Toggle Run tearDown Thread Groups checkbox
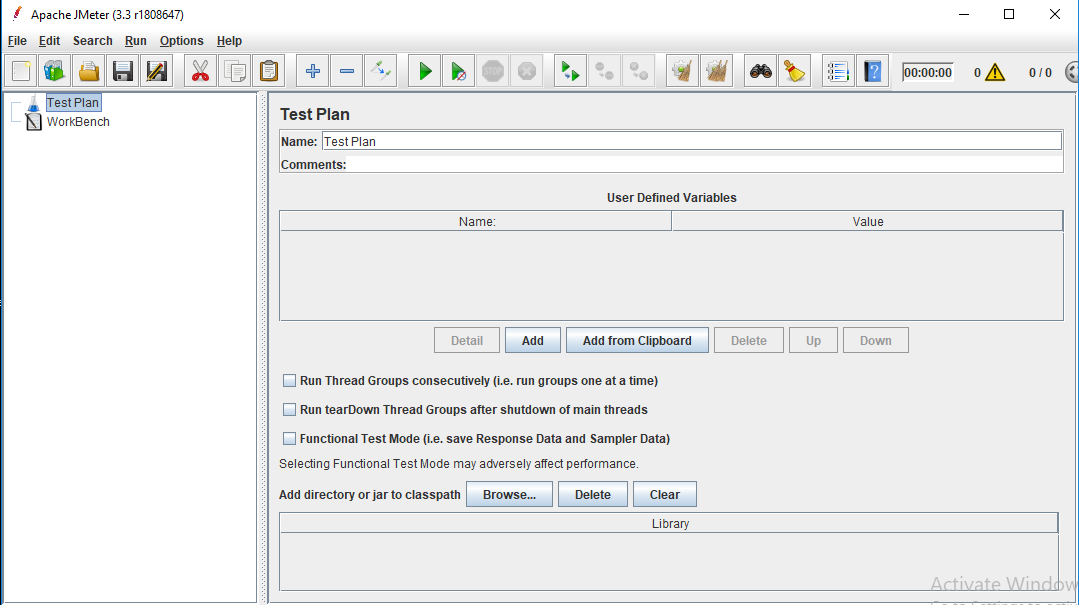 [290, 410]
